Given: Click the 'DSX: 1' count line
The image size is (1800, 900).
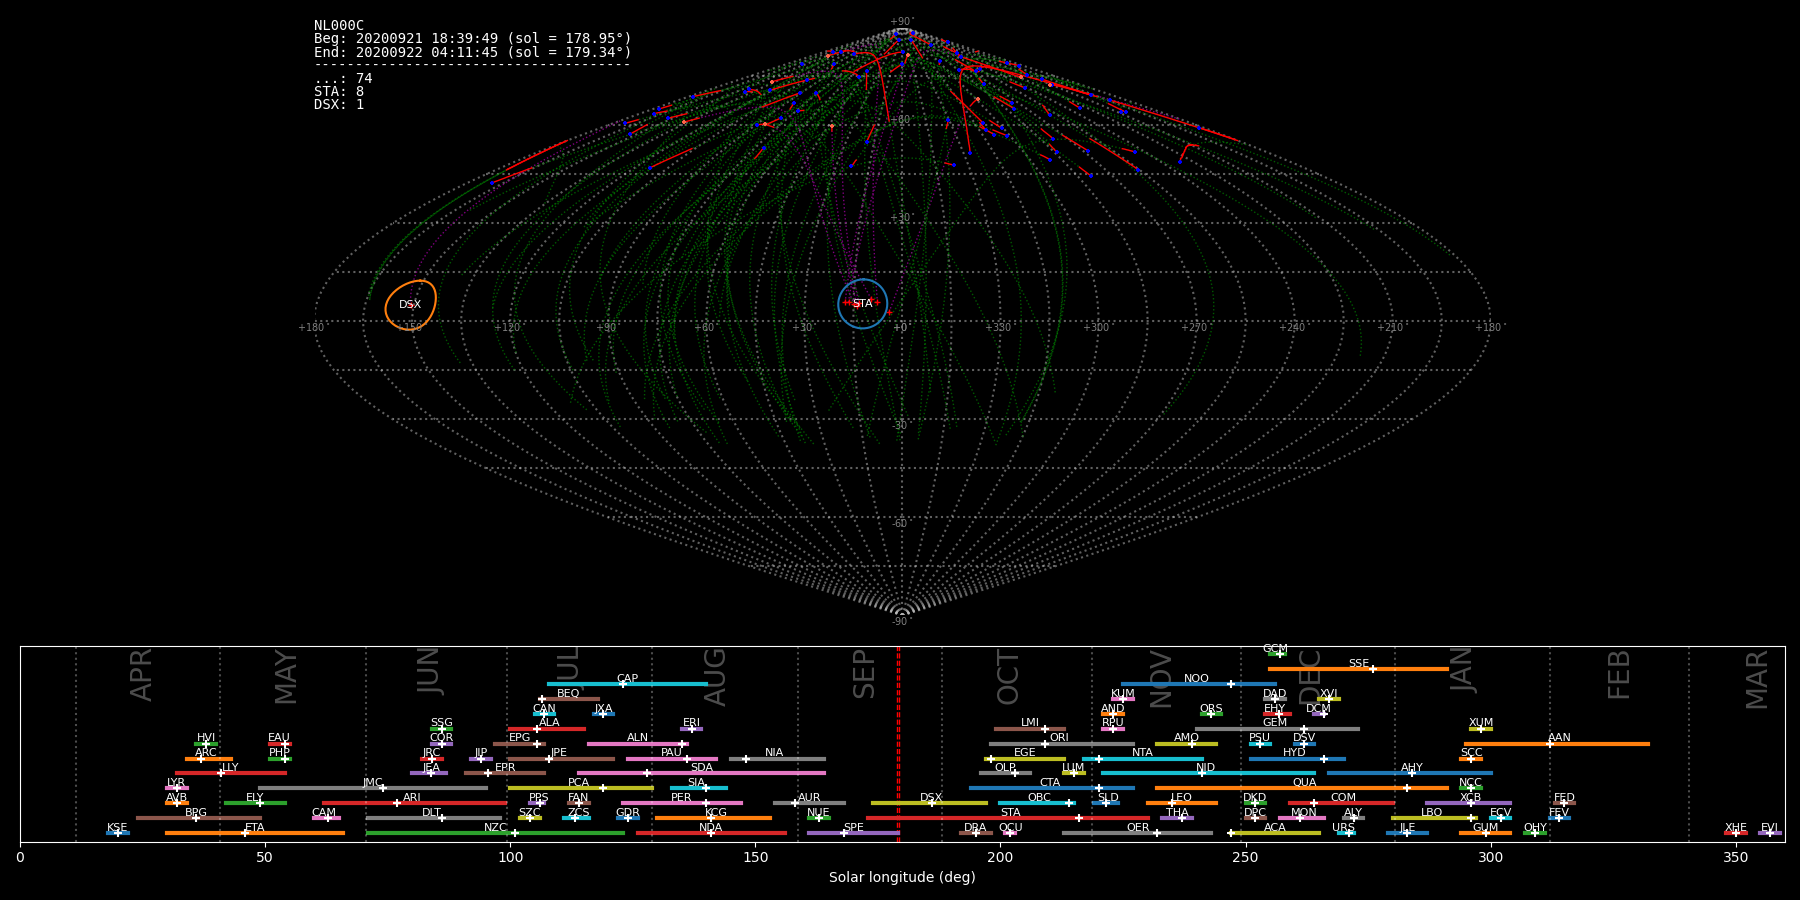Looking at the screenshot, I should click(x=339, y=104).
